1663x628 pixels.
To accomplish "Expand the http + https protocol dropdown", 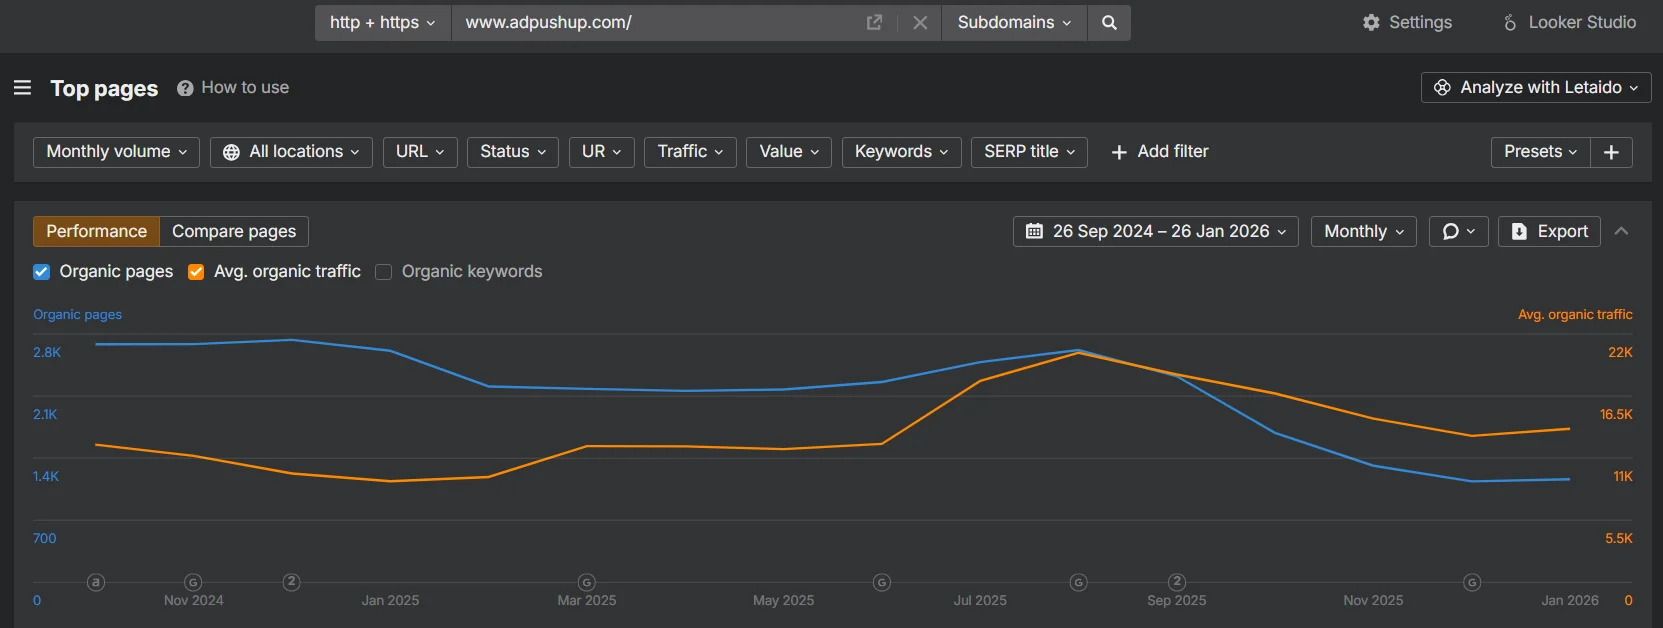I will (383, 22).
